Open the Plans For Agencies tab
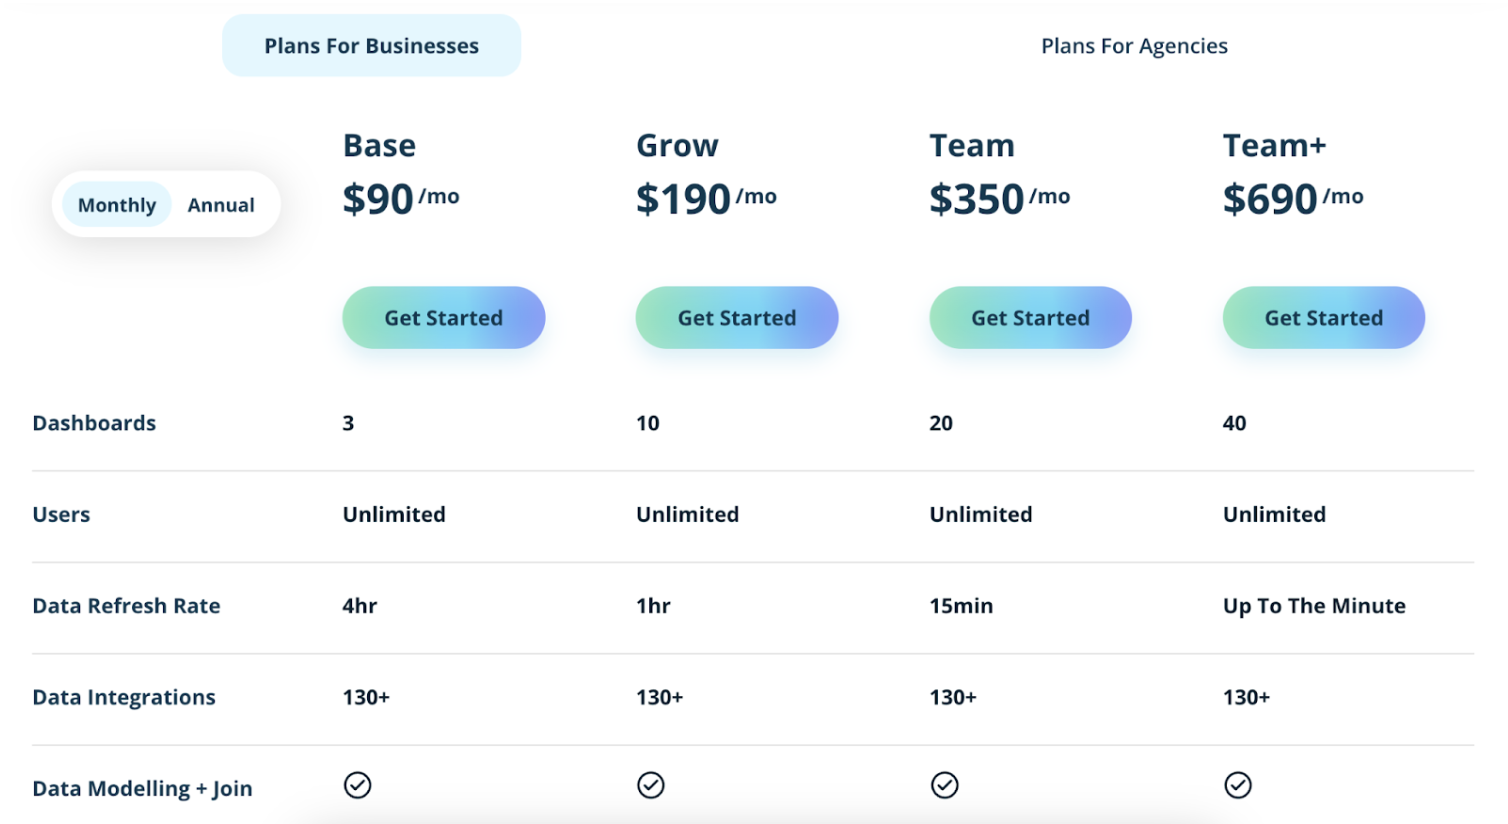The height and width of the screenshot is (824, 1508). pyautogui.click(x=1134, y=45)
